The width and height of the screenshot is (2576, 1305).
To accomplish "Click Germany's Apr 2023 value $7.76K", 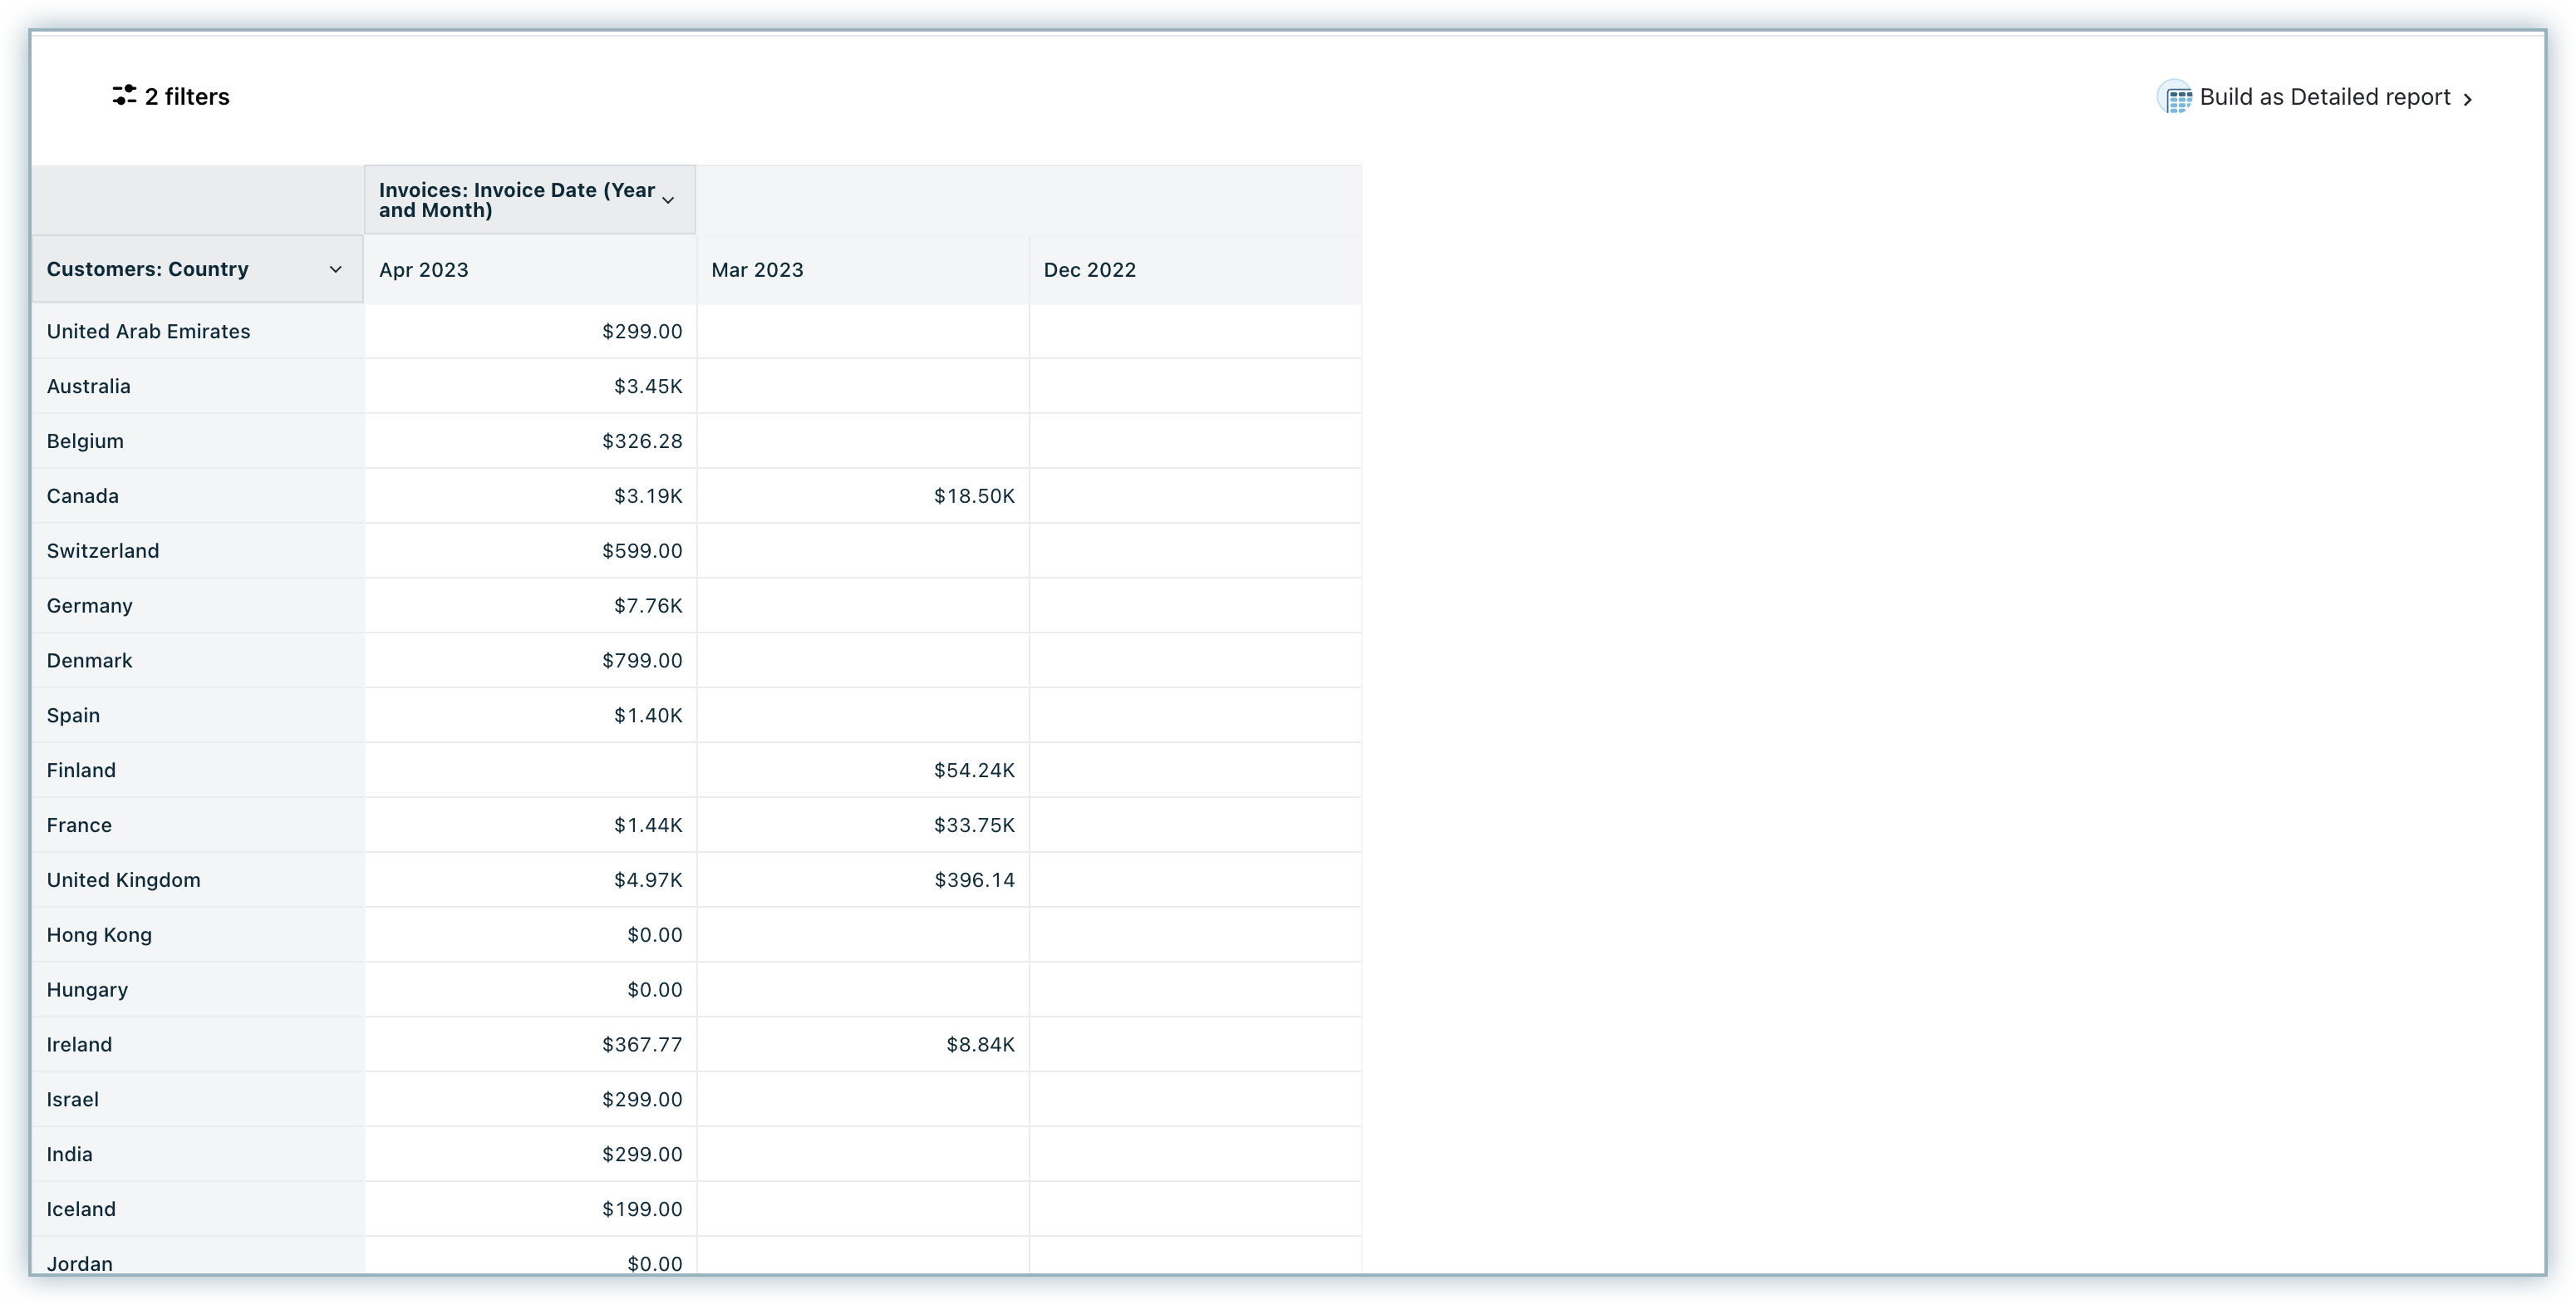I will (x=647, y=606).
